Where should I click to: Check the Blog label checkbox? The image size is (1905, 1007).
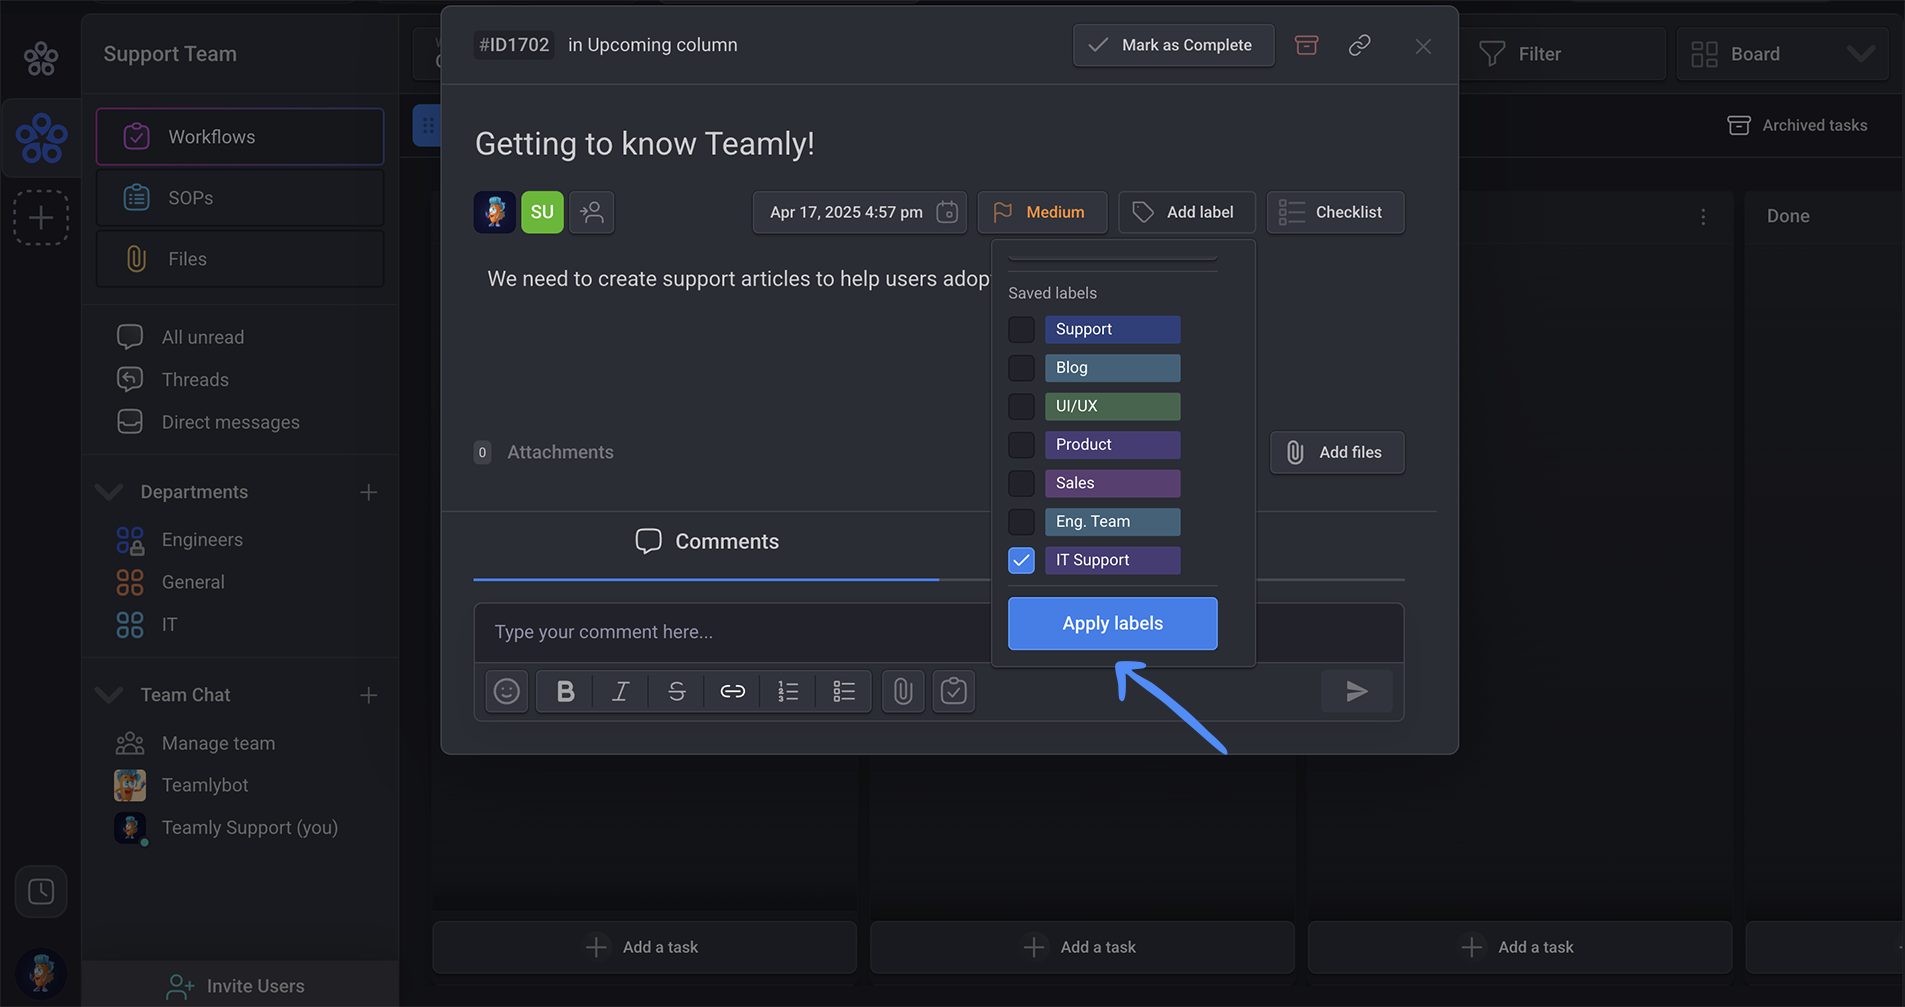[x=1021, y=368]
